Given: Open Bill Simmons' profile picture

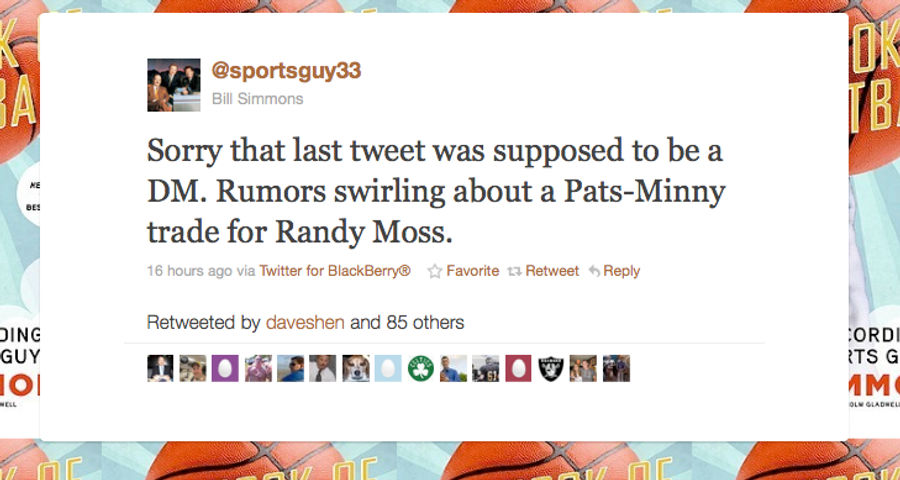Looking at the screenshot, I should 174,84.
